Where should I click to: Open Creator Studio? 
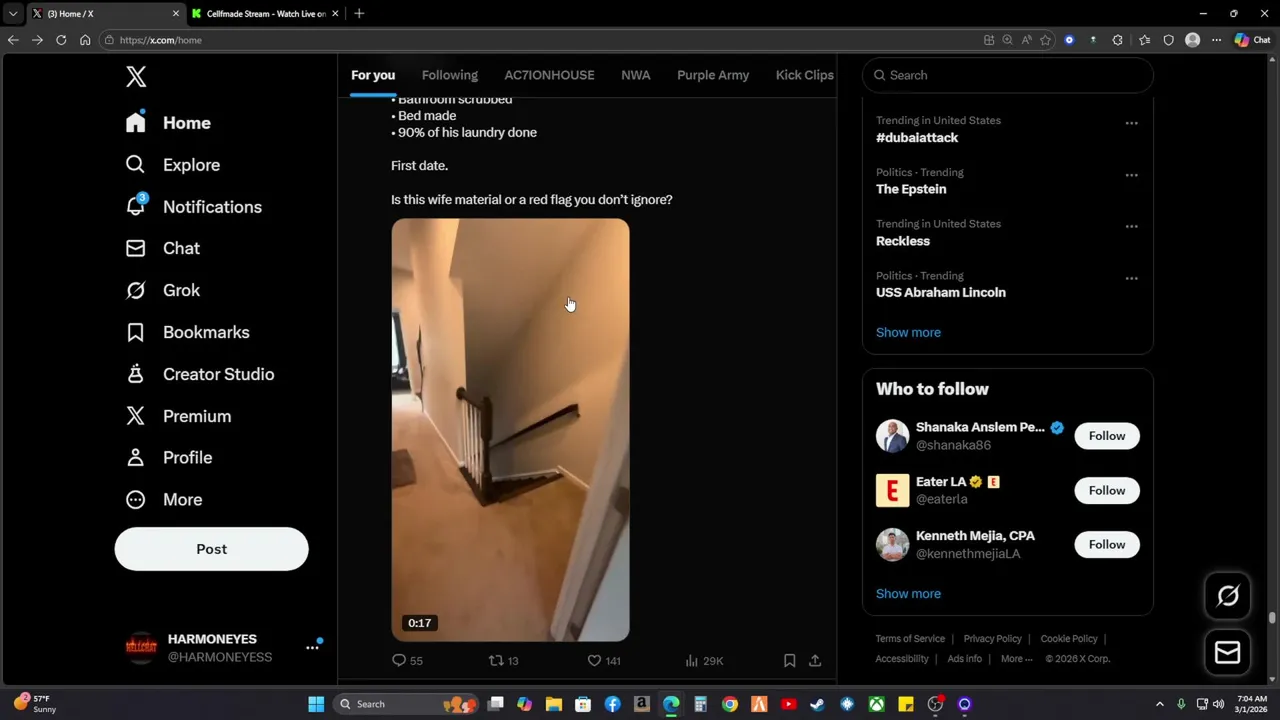199,374
